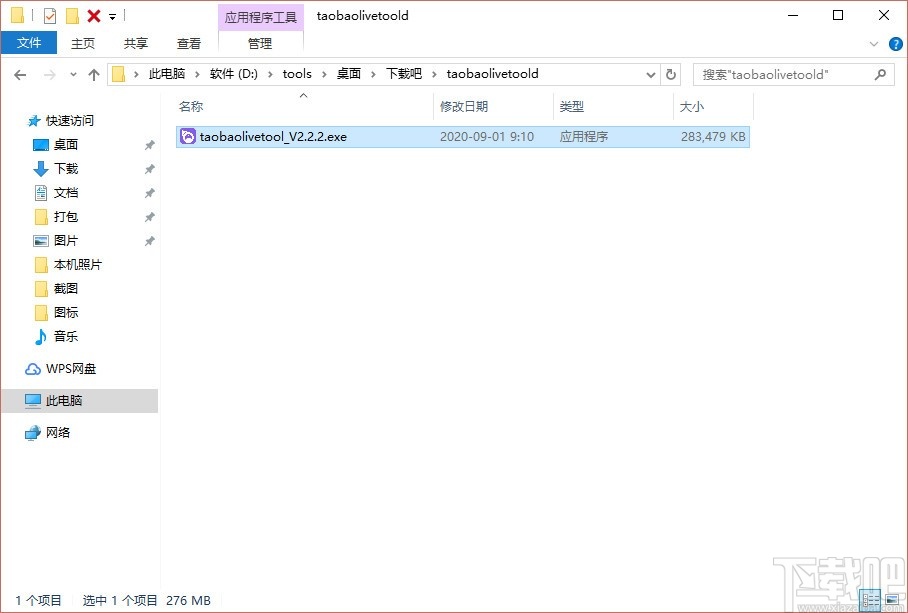Expand the ribbon with the chevron near Help
Image resolution: width=908 pixels, height=613 pixels.
[x=874, y=44]
